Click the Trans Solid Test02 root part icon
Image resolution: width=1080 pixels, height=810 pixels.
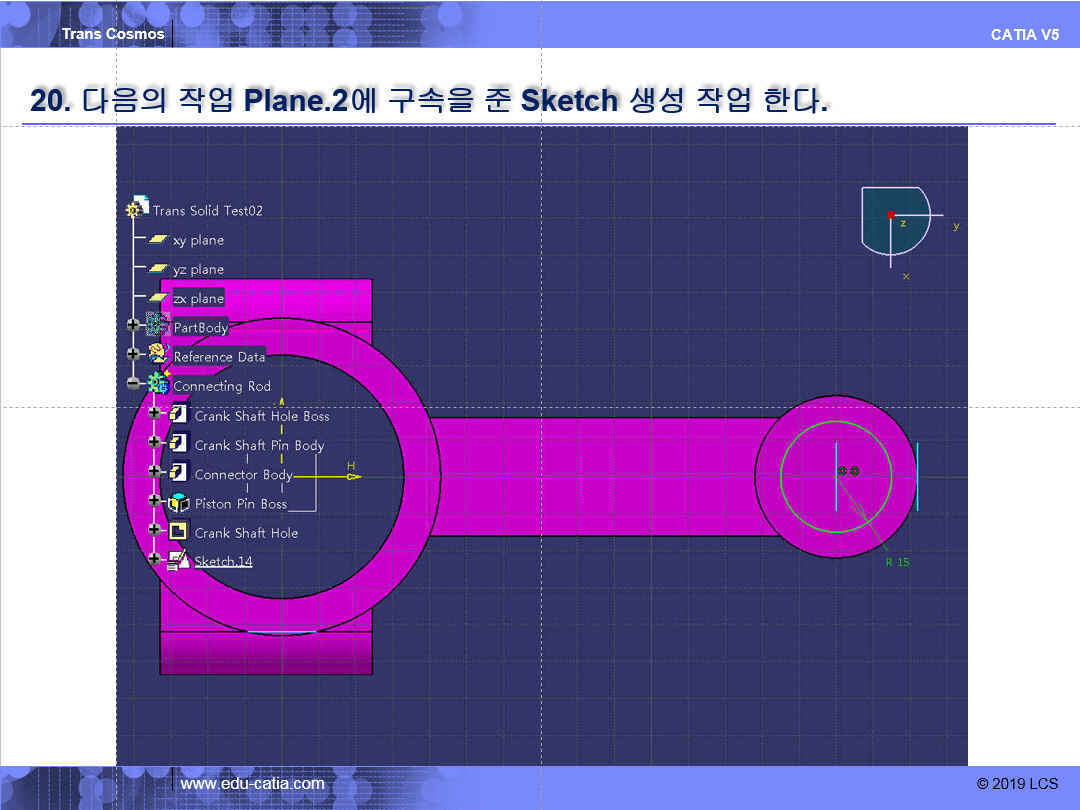click(x=137, y=209)
